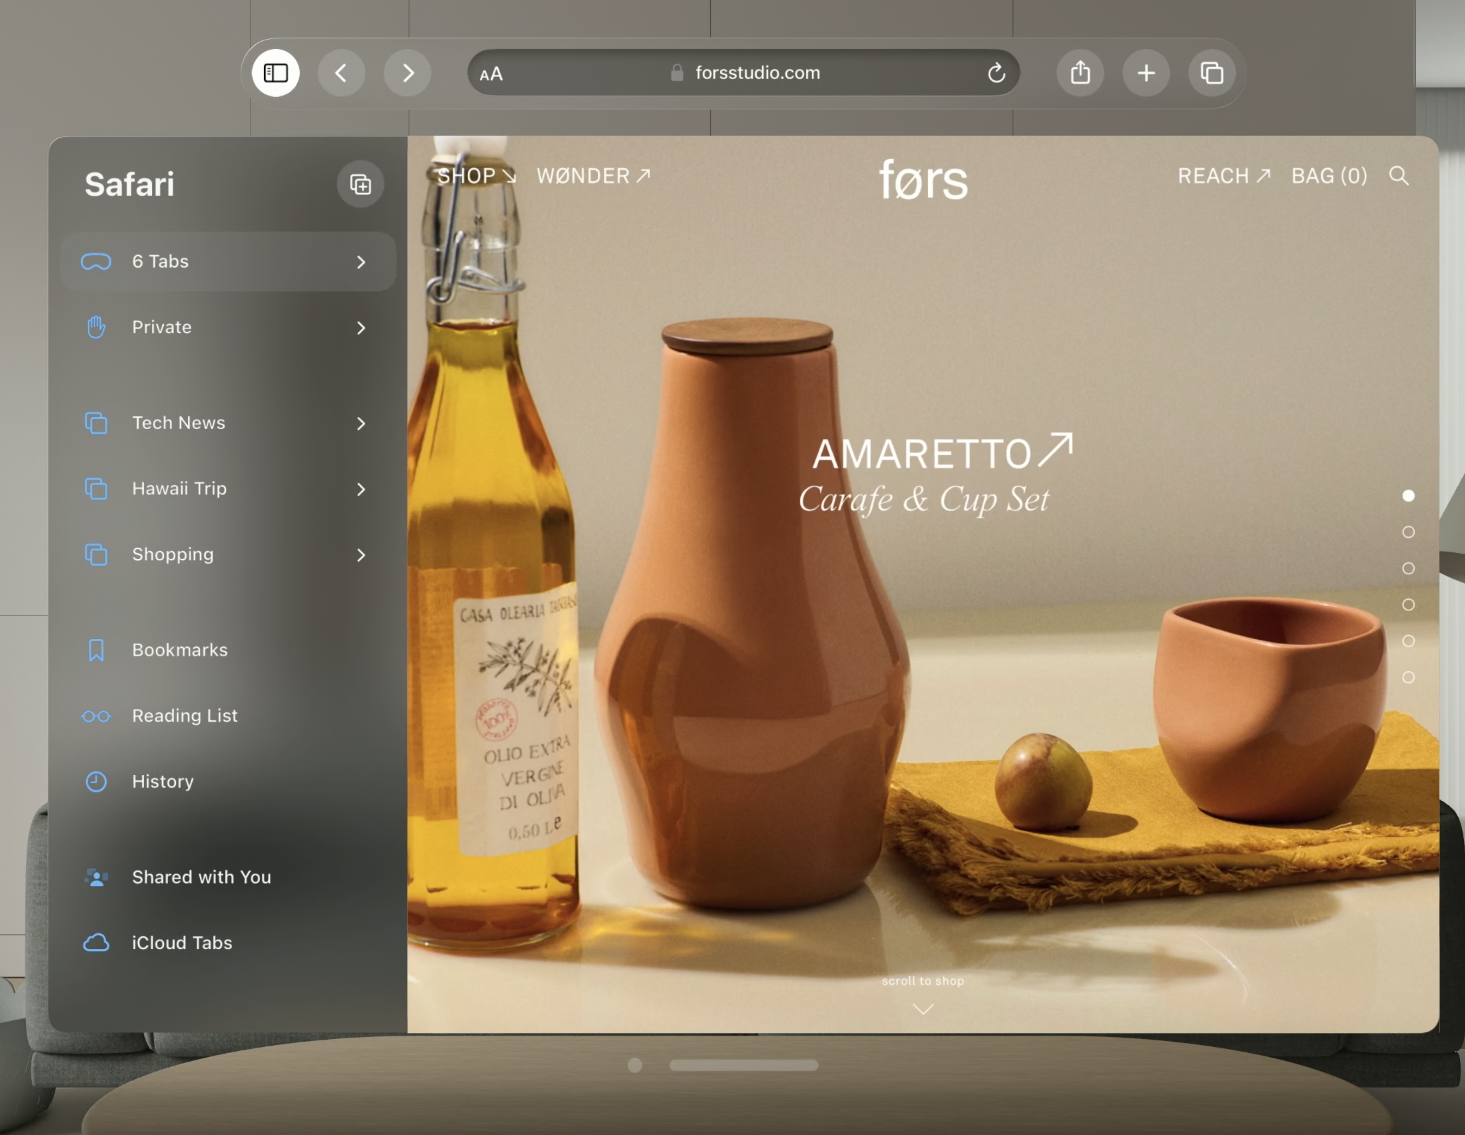Toggle the Safari sidebar button
This screenshot has height=1135, width=1465.
pyautogui.click(x=276, y=73)
